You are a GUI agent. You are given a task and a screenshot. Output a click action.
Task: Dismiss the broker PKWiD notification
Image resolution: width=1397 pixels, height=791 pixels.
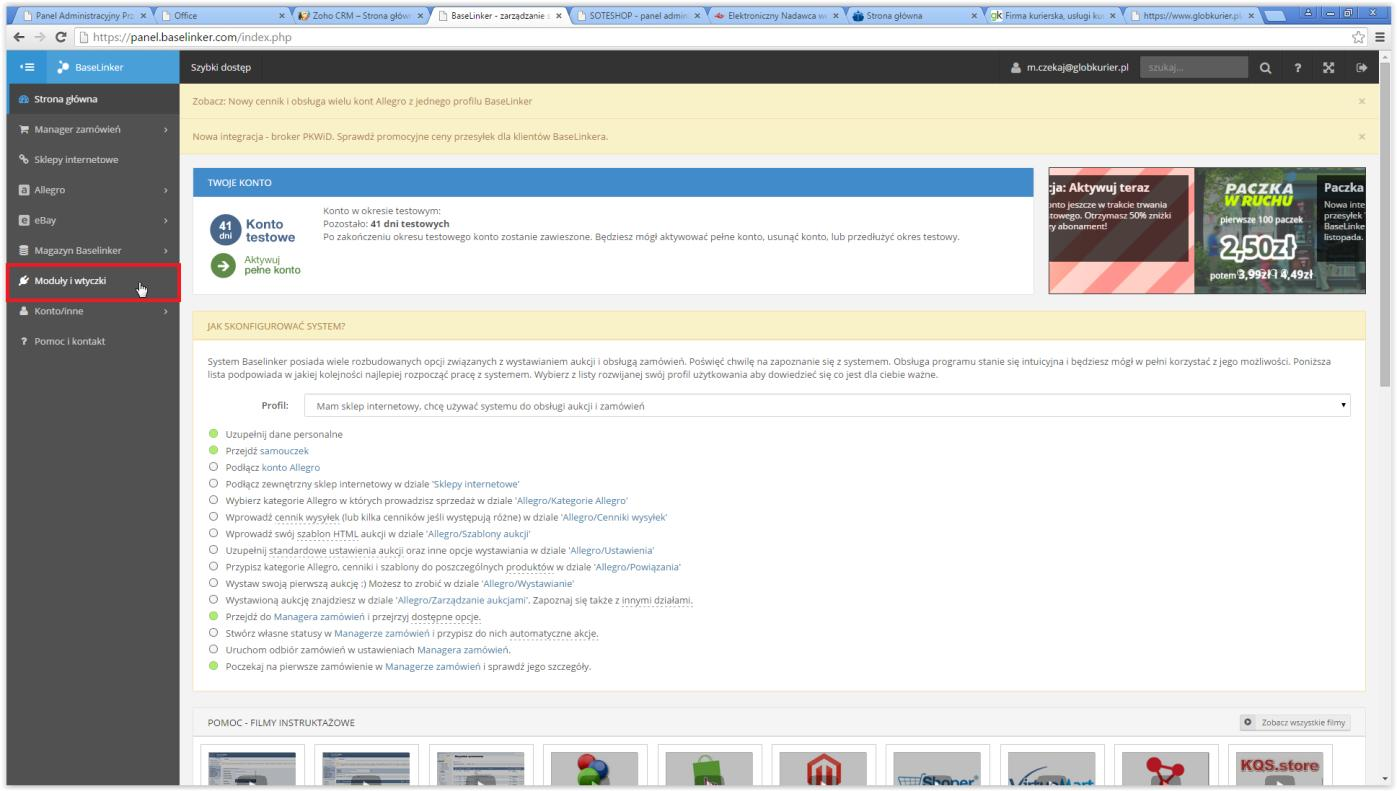coord(1361,136)
